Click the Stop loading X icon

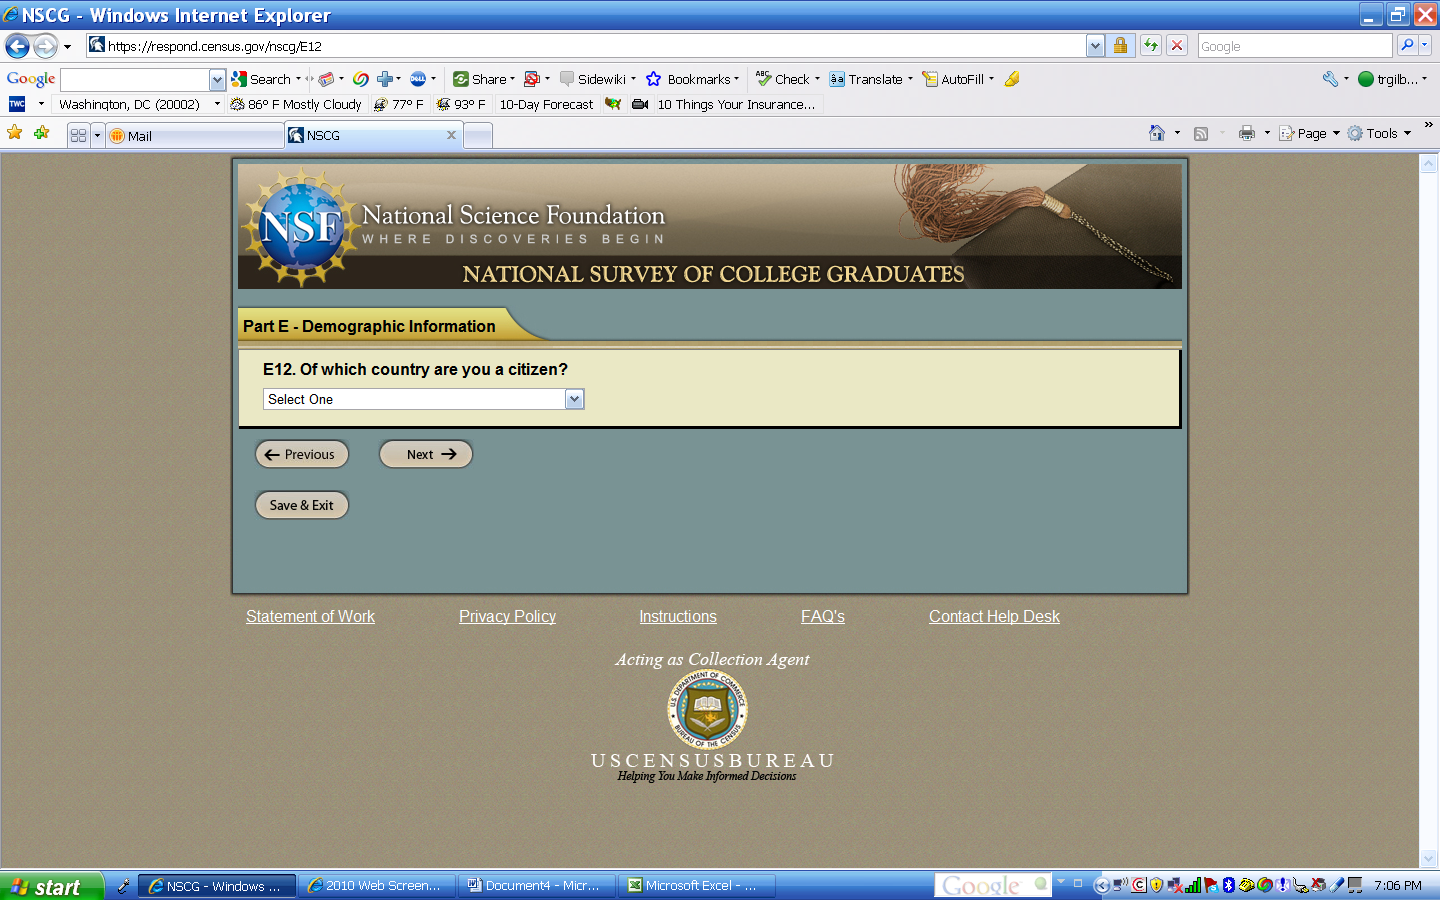[1177, 46]
